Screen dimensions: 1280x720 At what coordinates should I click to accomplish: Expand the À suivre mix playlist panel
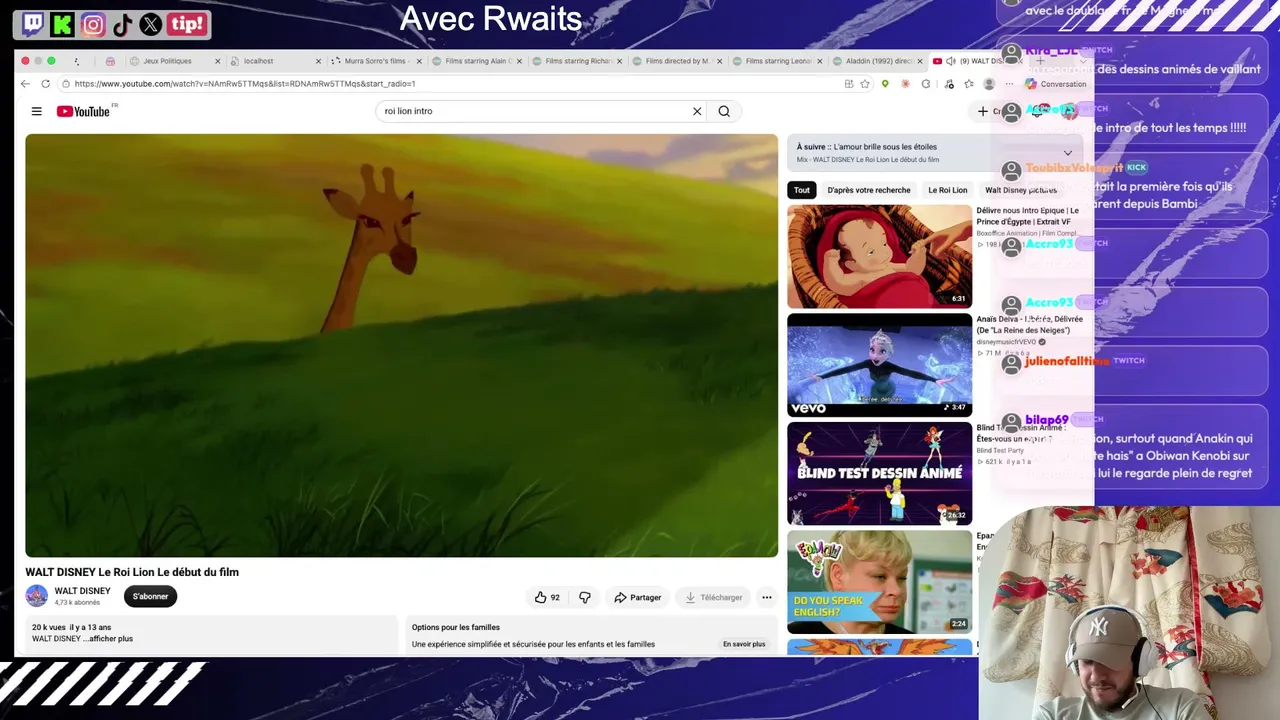[1068, 153]
